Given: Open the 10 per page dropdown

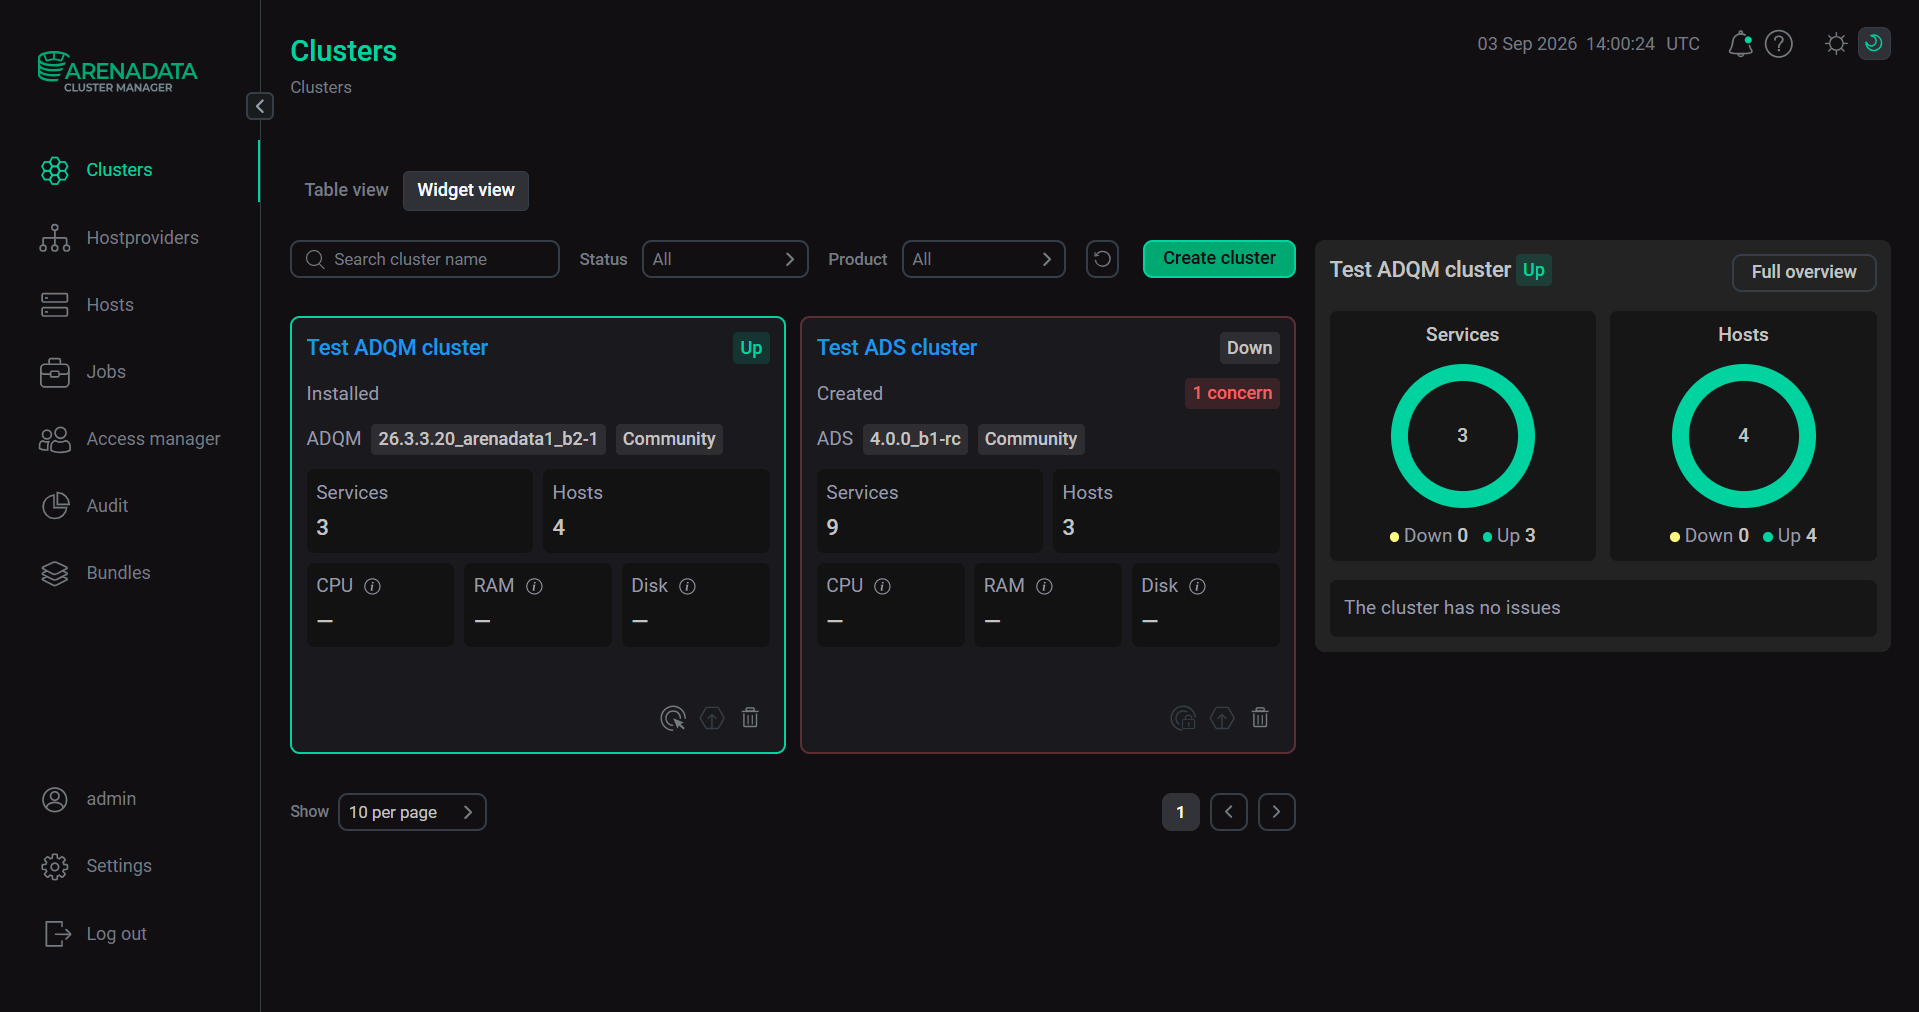Looking at the screenshot, I should coord(412,812).
